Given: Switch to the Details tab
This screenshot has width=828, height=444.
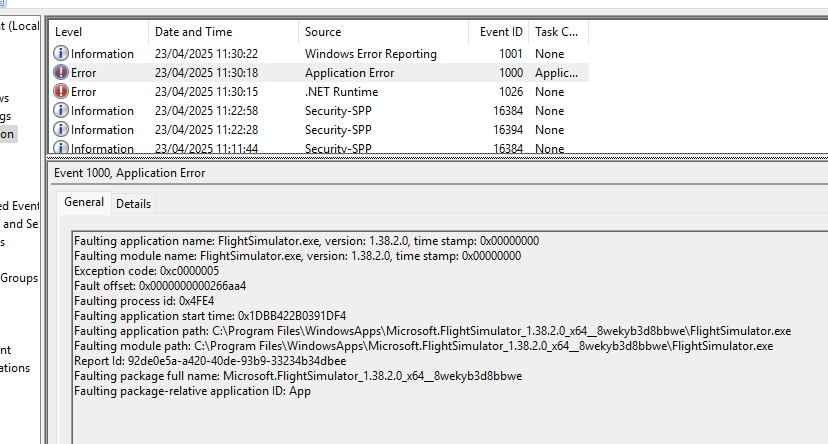Looking at the screenshot, I should [x=133, y=204].
